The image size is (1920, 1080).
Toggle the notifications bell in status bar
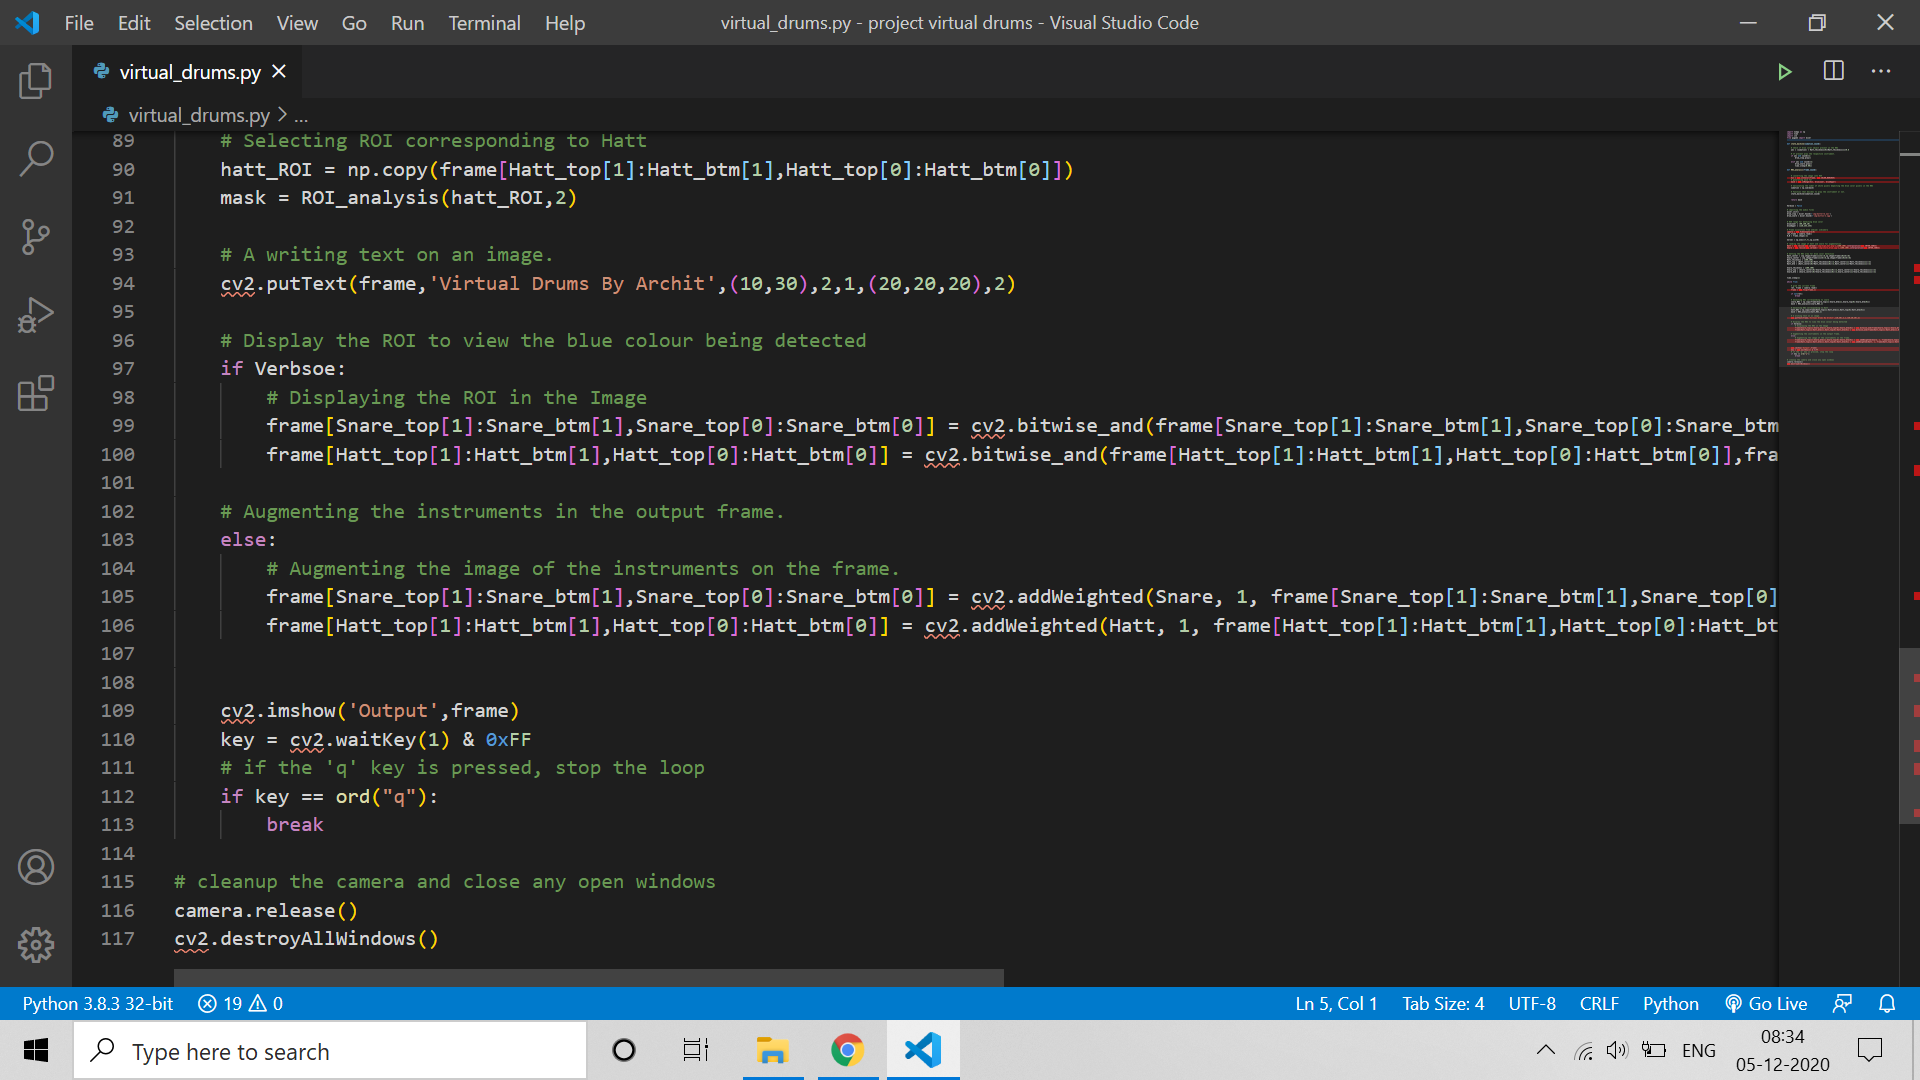(x=1887, y=1003)
